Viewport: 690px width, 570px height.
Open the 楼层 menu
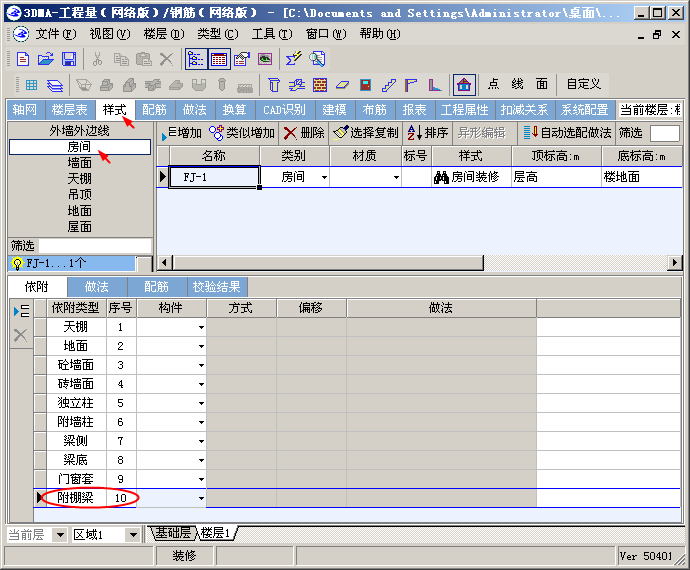click(x=164, y=34)
